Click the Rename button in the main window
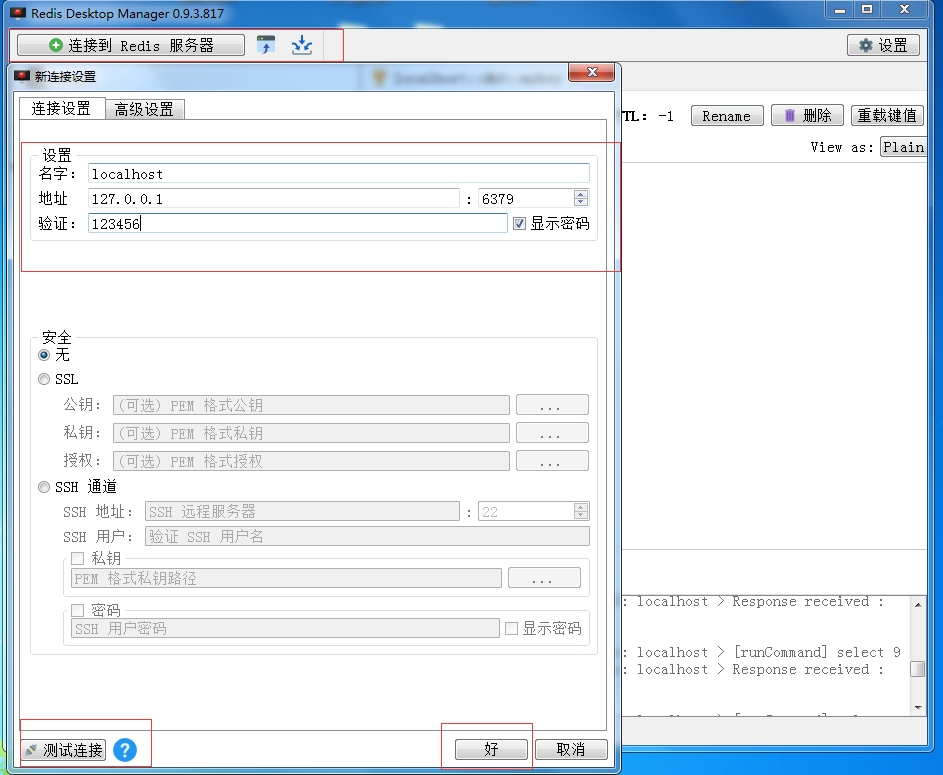The width and height of the screenshot is (943, 775). pyautogui.click(x=726, y=115)
